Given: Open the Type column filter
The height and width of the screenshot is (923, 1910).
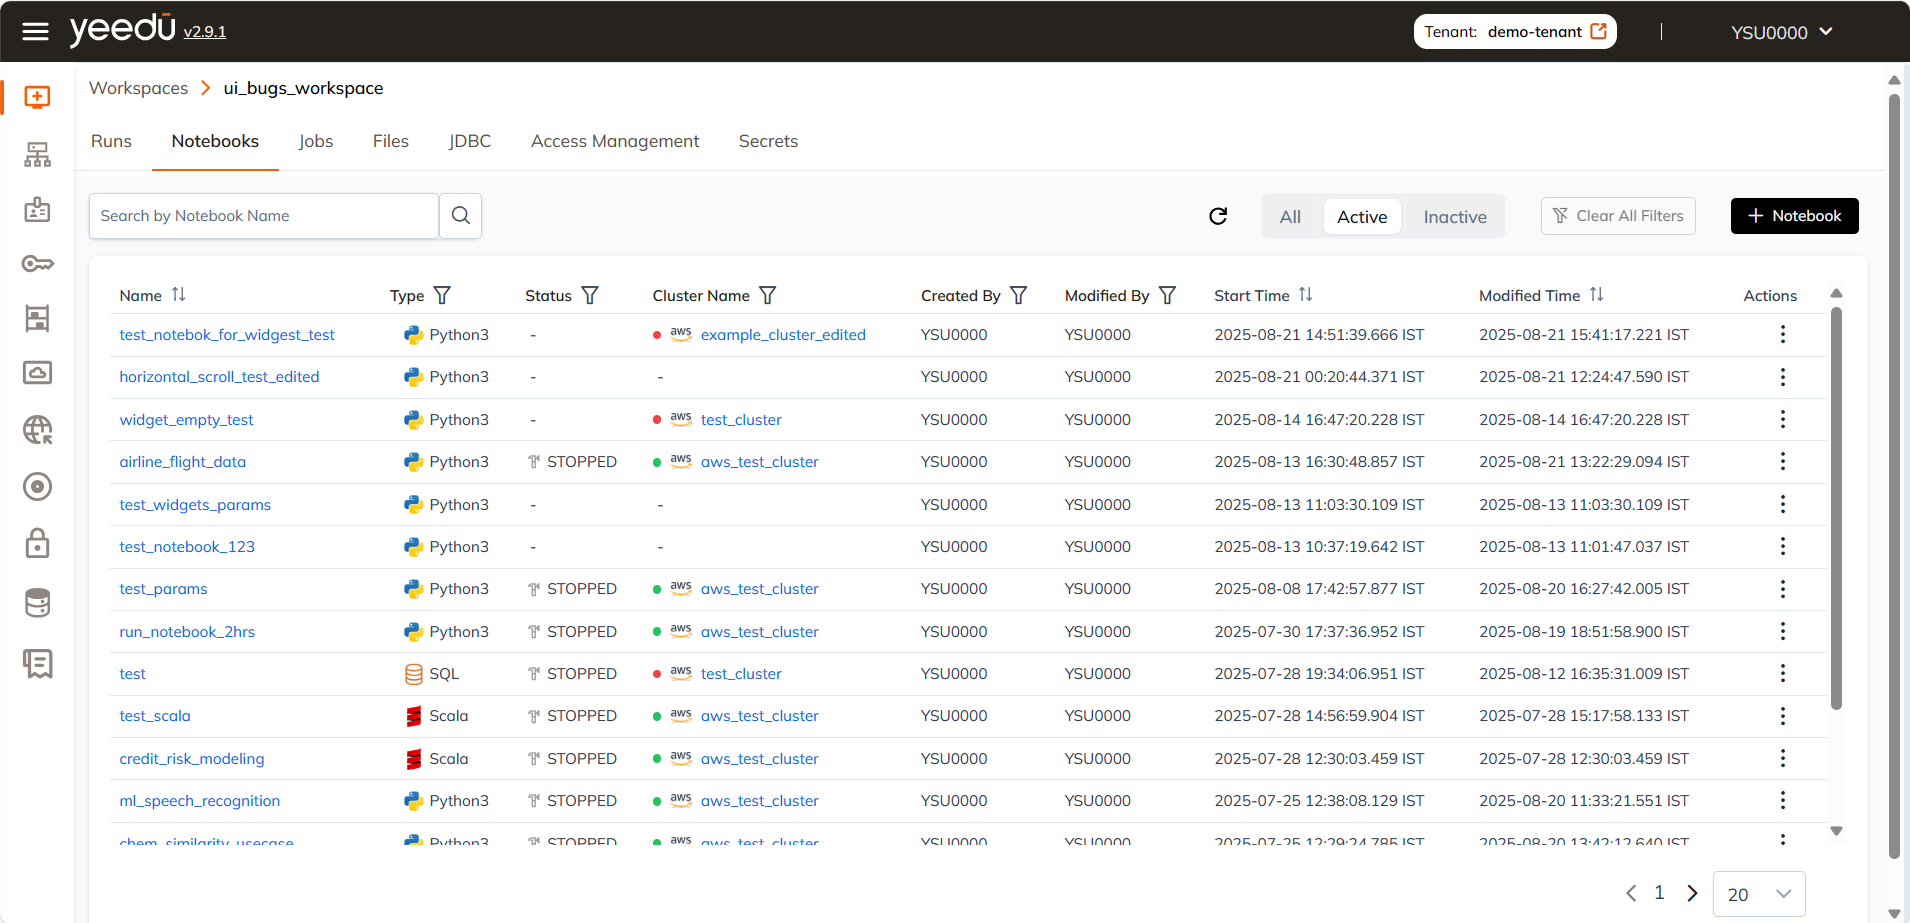Looking at the screenshot, I should [x=442, y=296].
